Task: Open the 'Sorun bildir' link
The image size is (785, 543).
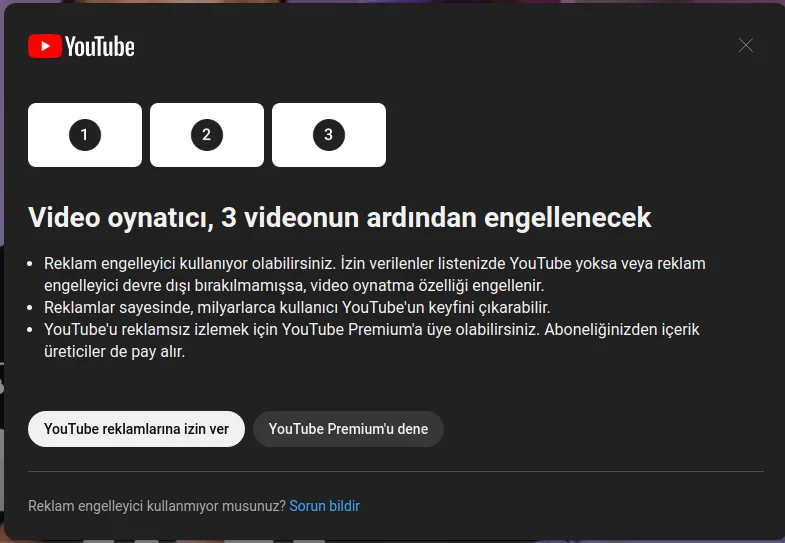Action: (324, 506)
